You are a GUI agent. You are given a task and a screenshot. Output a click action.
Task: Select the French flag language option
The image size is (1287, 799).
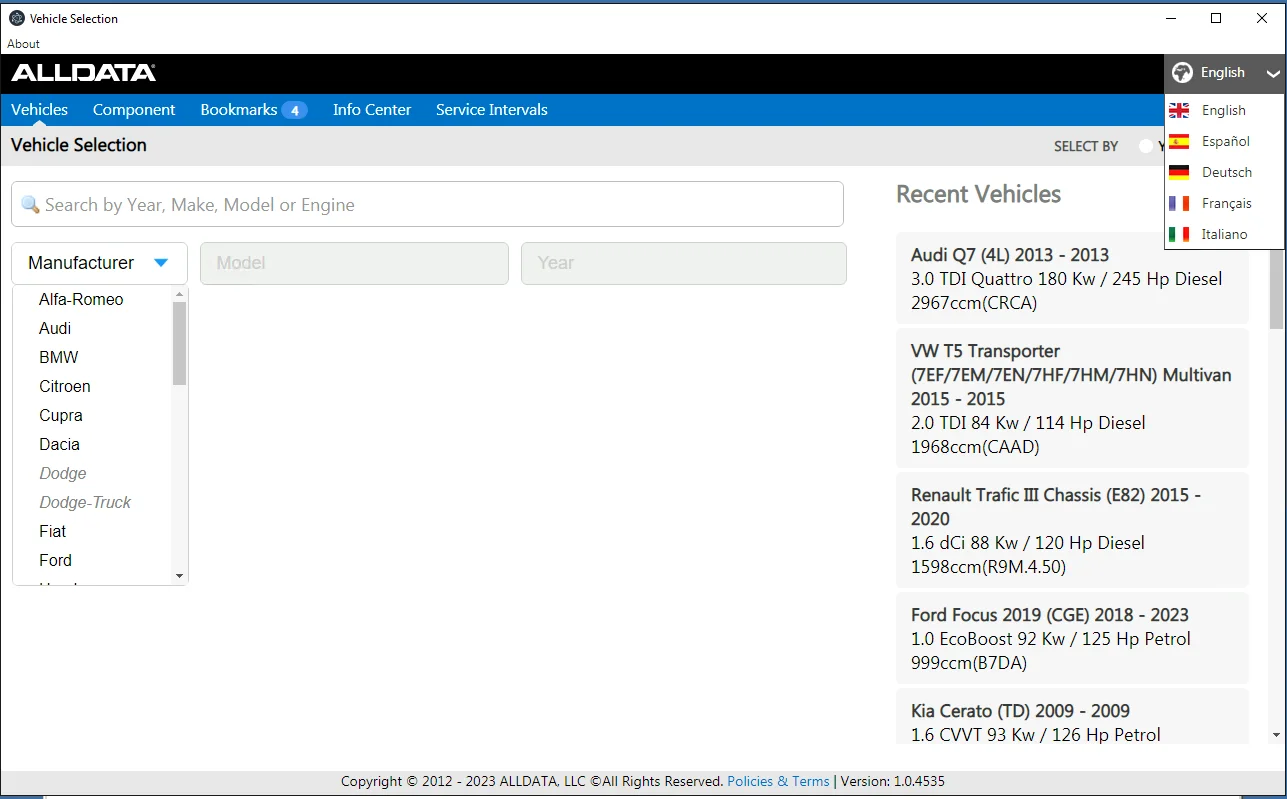click(x=1179, y=203)
